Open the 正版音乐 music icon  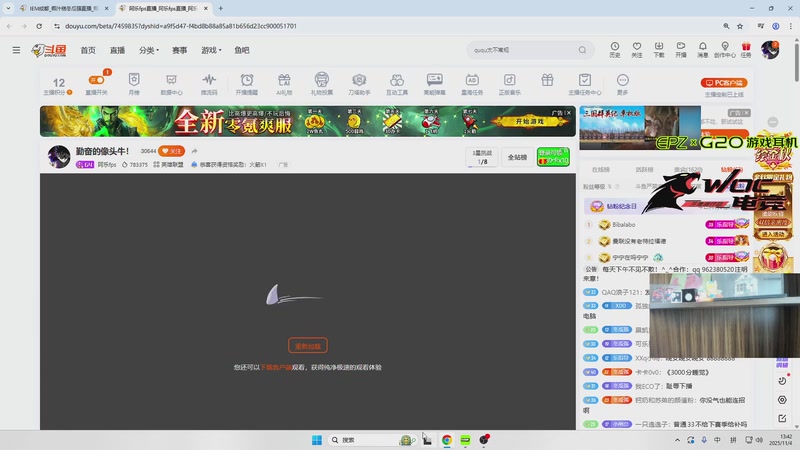click(x=510, y=84)
